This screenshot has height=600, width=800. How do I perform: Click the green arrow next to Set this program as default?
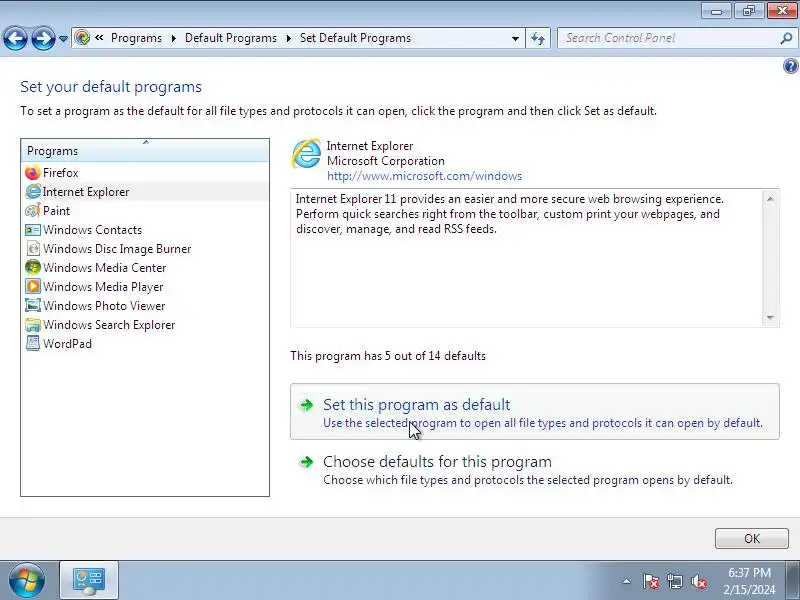point(306,405)
